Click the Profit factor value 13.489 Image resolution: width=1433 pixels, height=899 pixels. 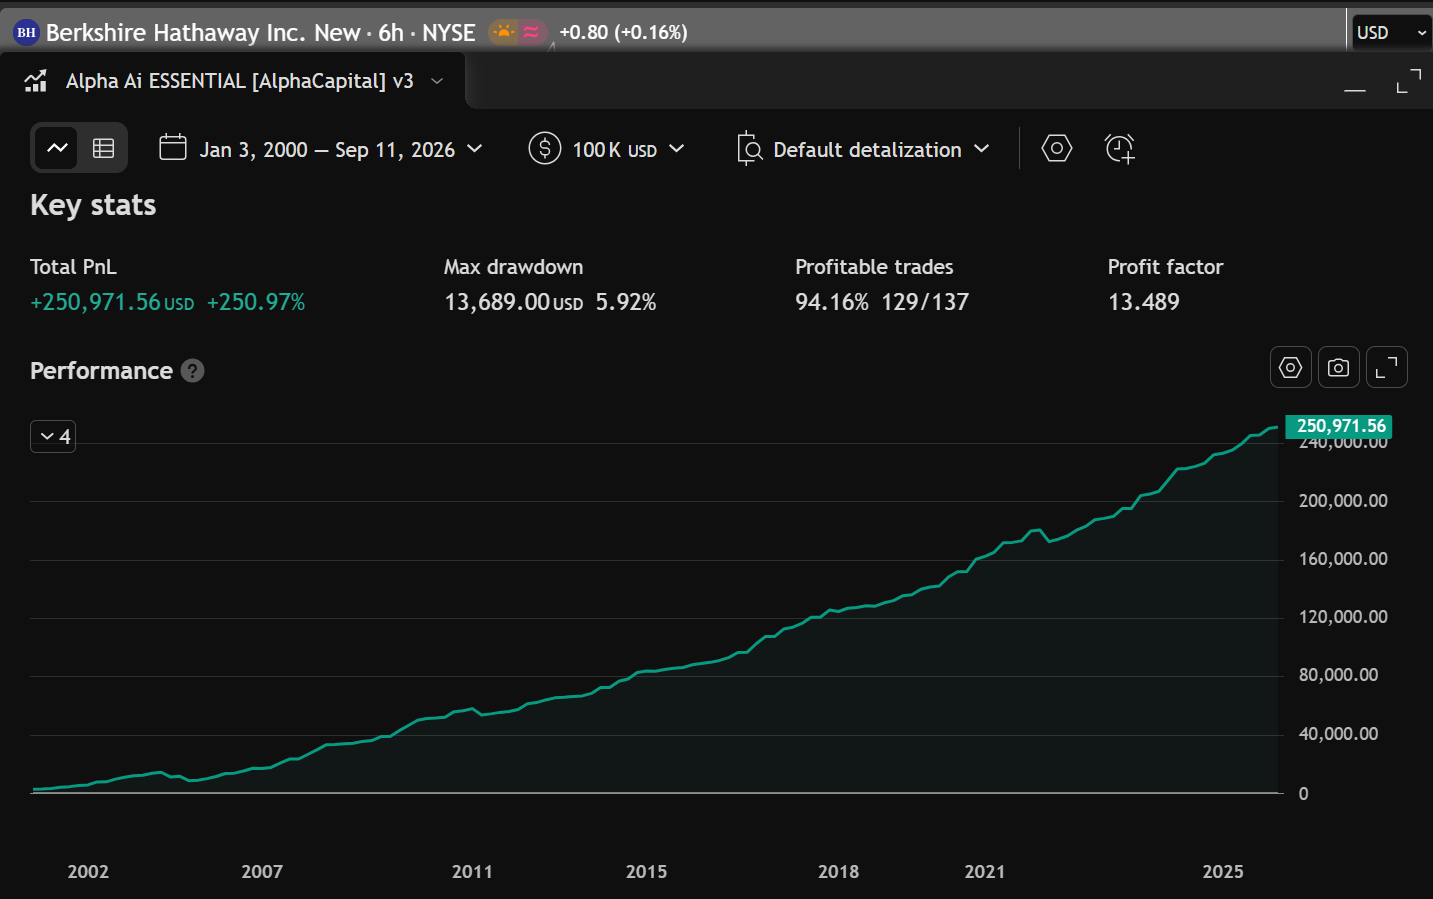[x=1144, y=302]
